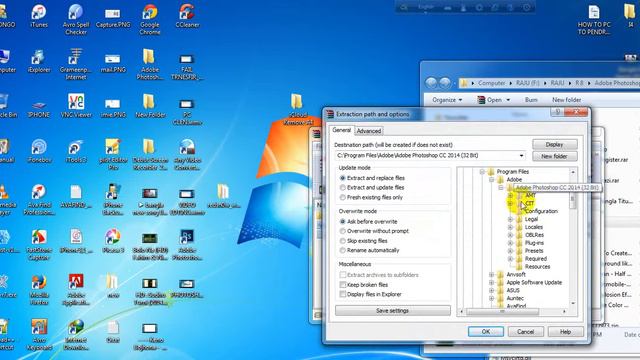Open the iCloud Remover folder on the desktop

click(297, 109)
